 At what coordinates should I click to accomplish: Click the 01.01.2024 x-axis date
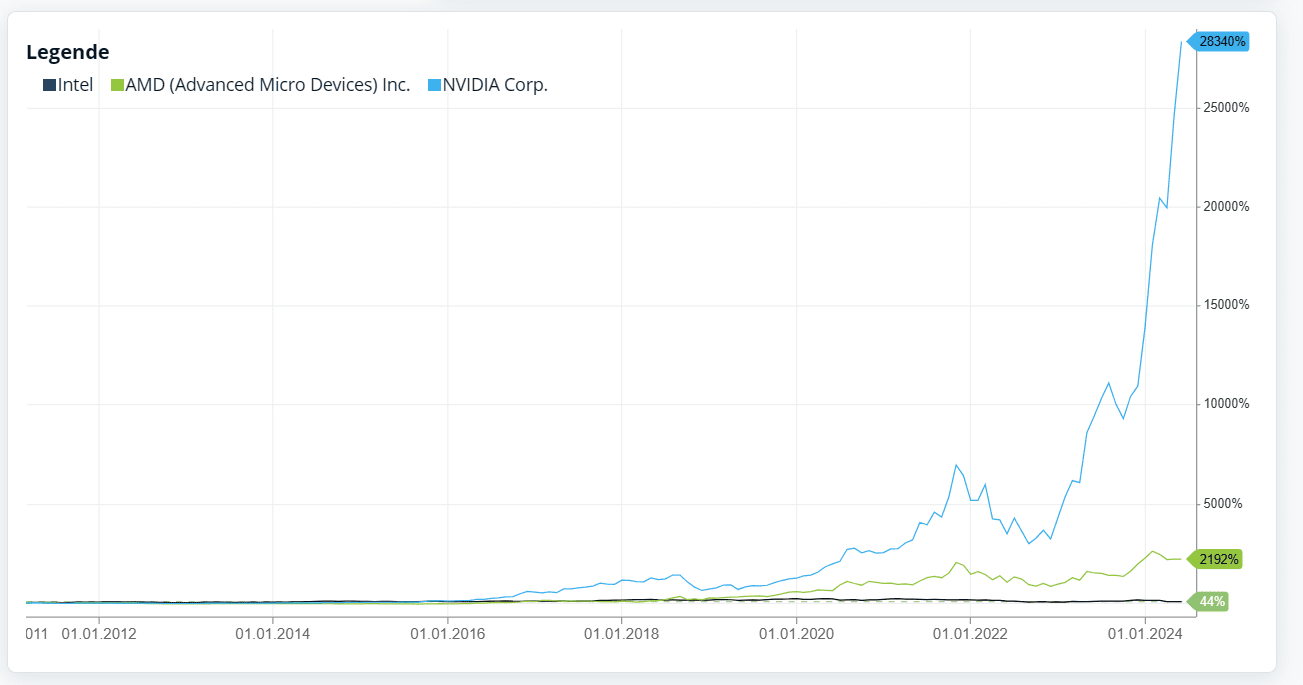(1144, 634)
